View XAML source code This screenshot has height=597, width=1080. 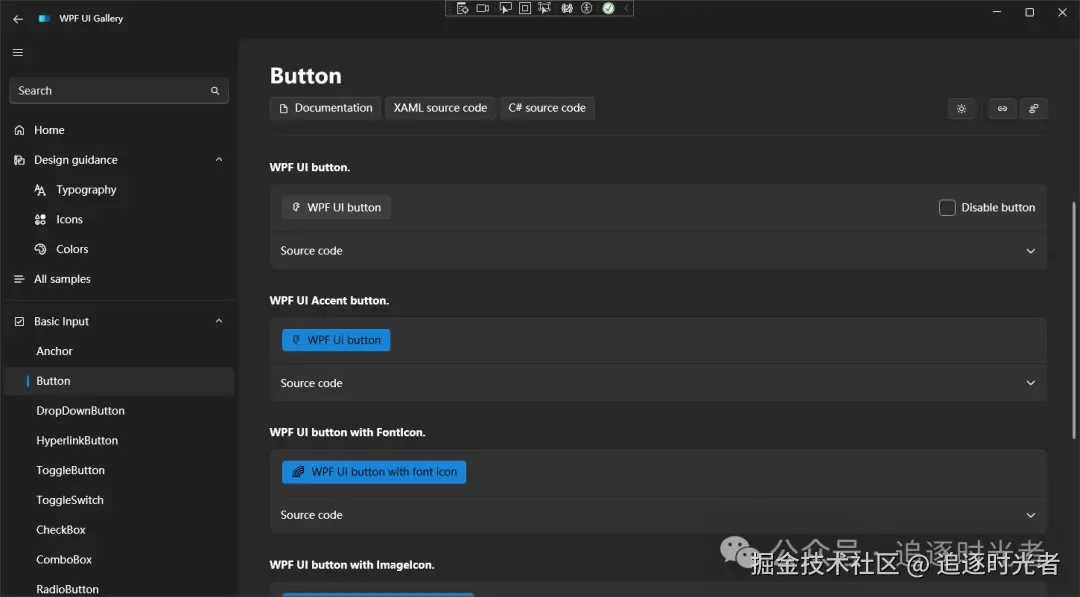[440, 108]
